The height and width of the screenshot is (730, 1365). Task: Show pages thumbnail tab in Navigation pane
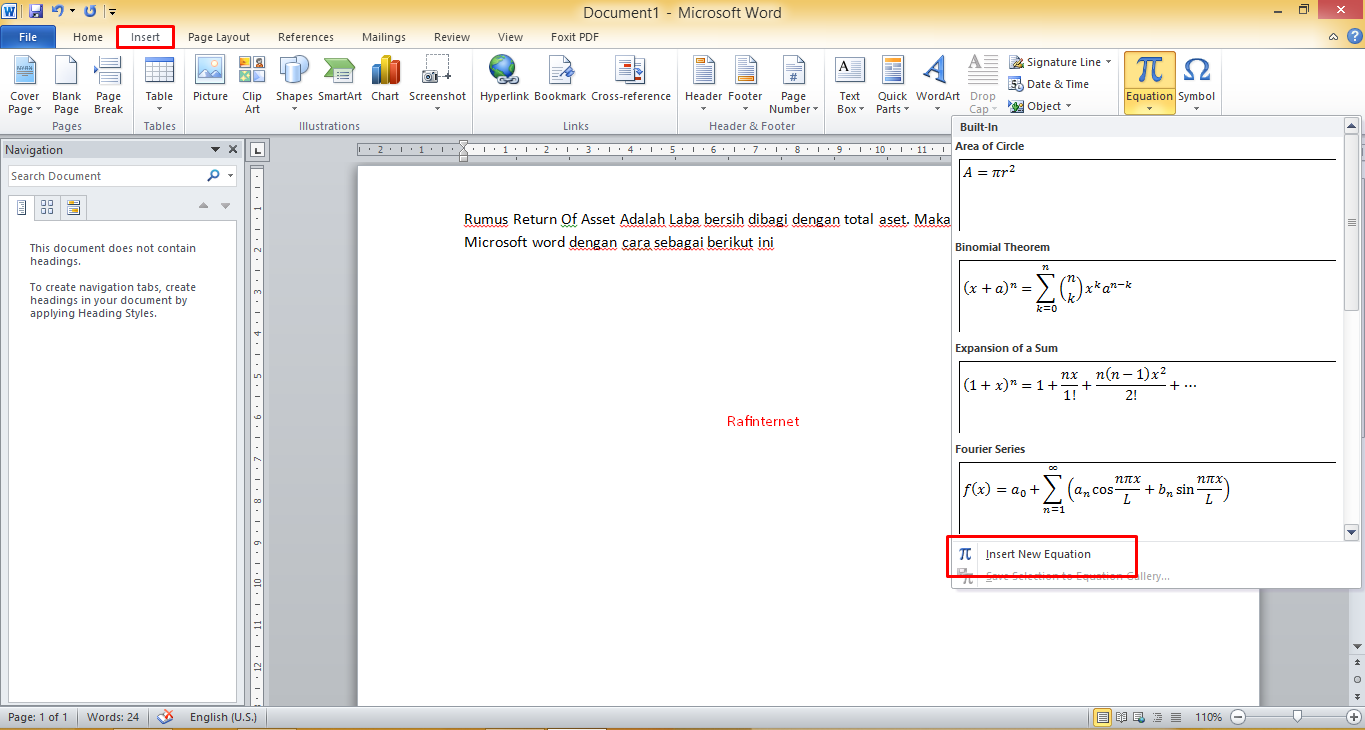pos(47,207)
